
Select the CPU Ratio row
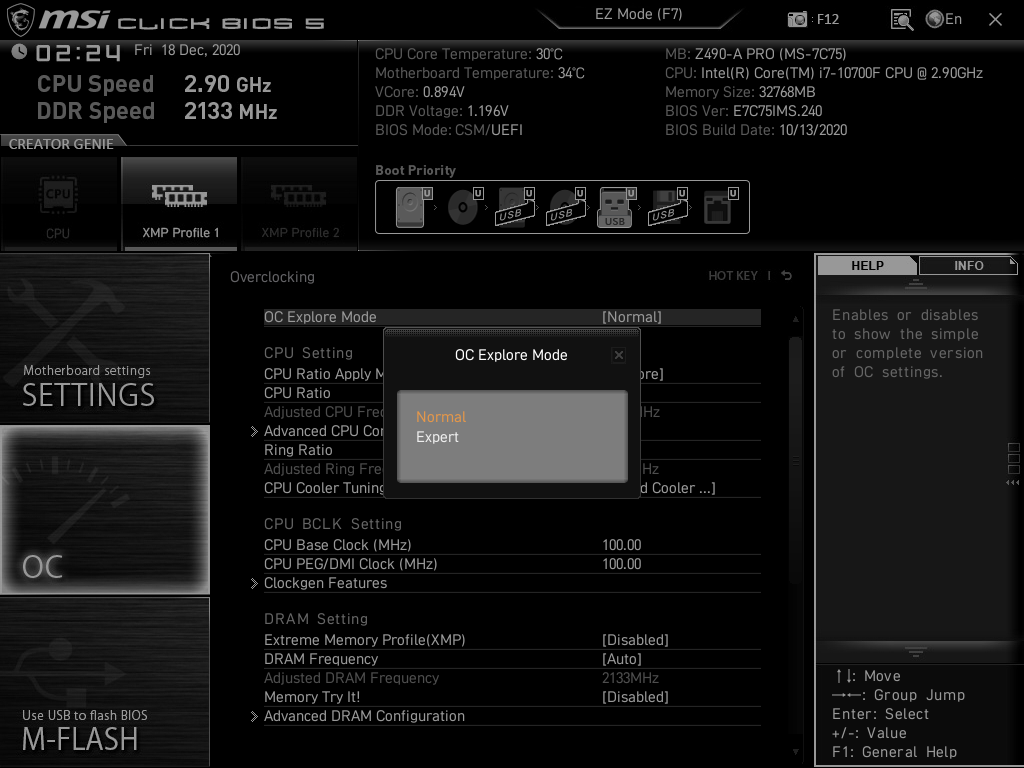323,392
